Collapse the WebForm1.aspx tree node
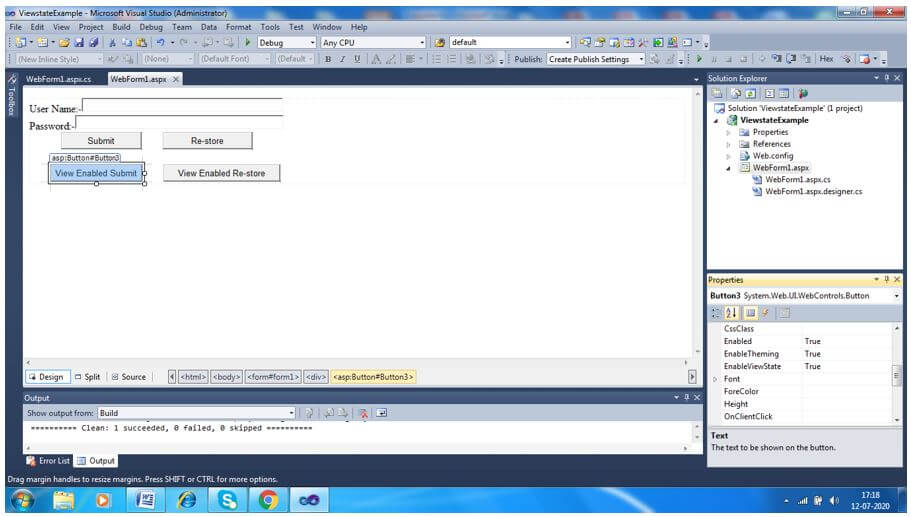Screen dimensions: 911x517 point(728,168)
